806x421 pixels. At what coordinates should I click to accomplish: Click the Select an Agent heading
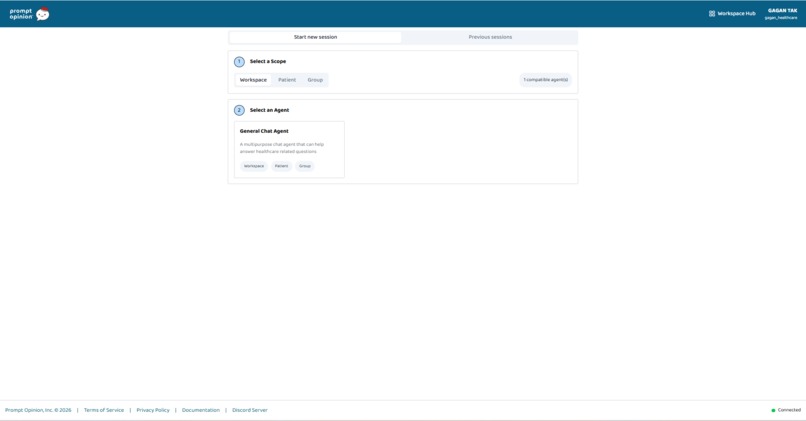tap(269, 110)
